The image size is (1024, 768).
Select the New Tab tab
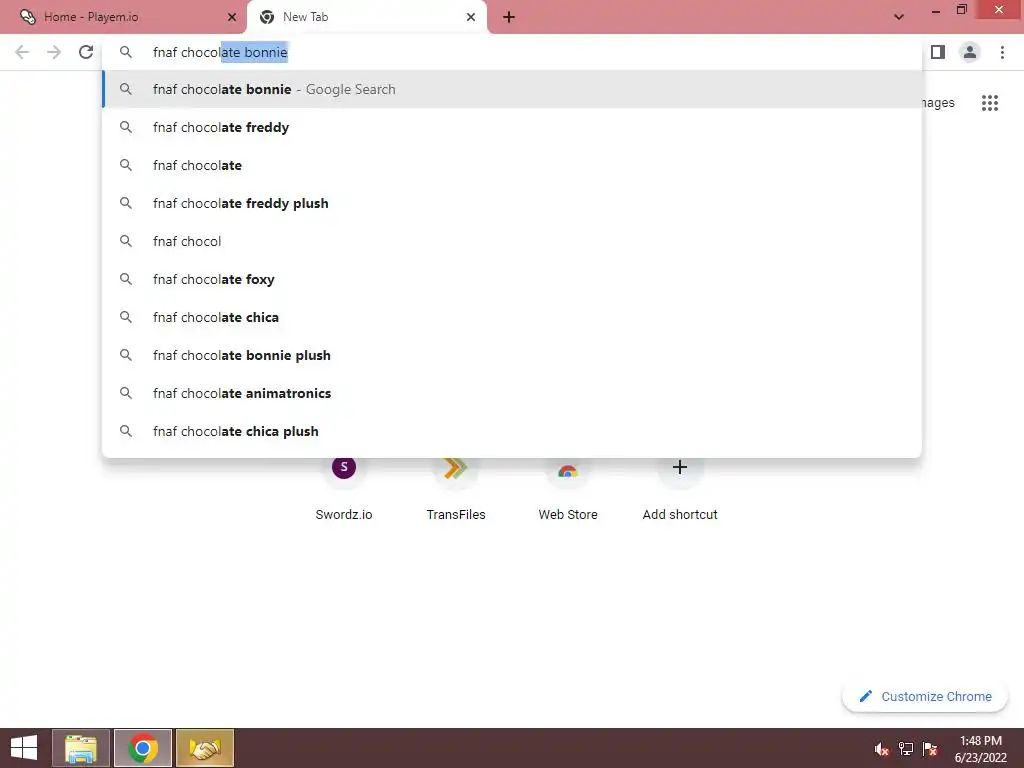point(367,17)
